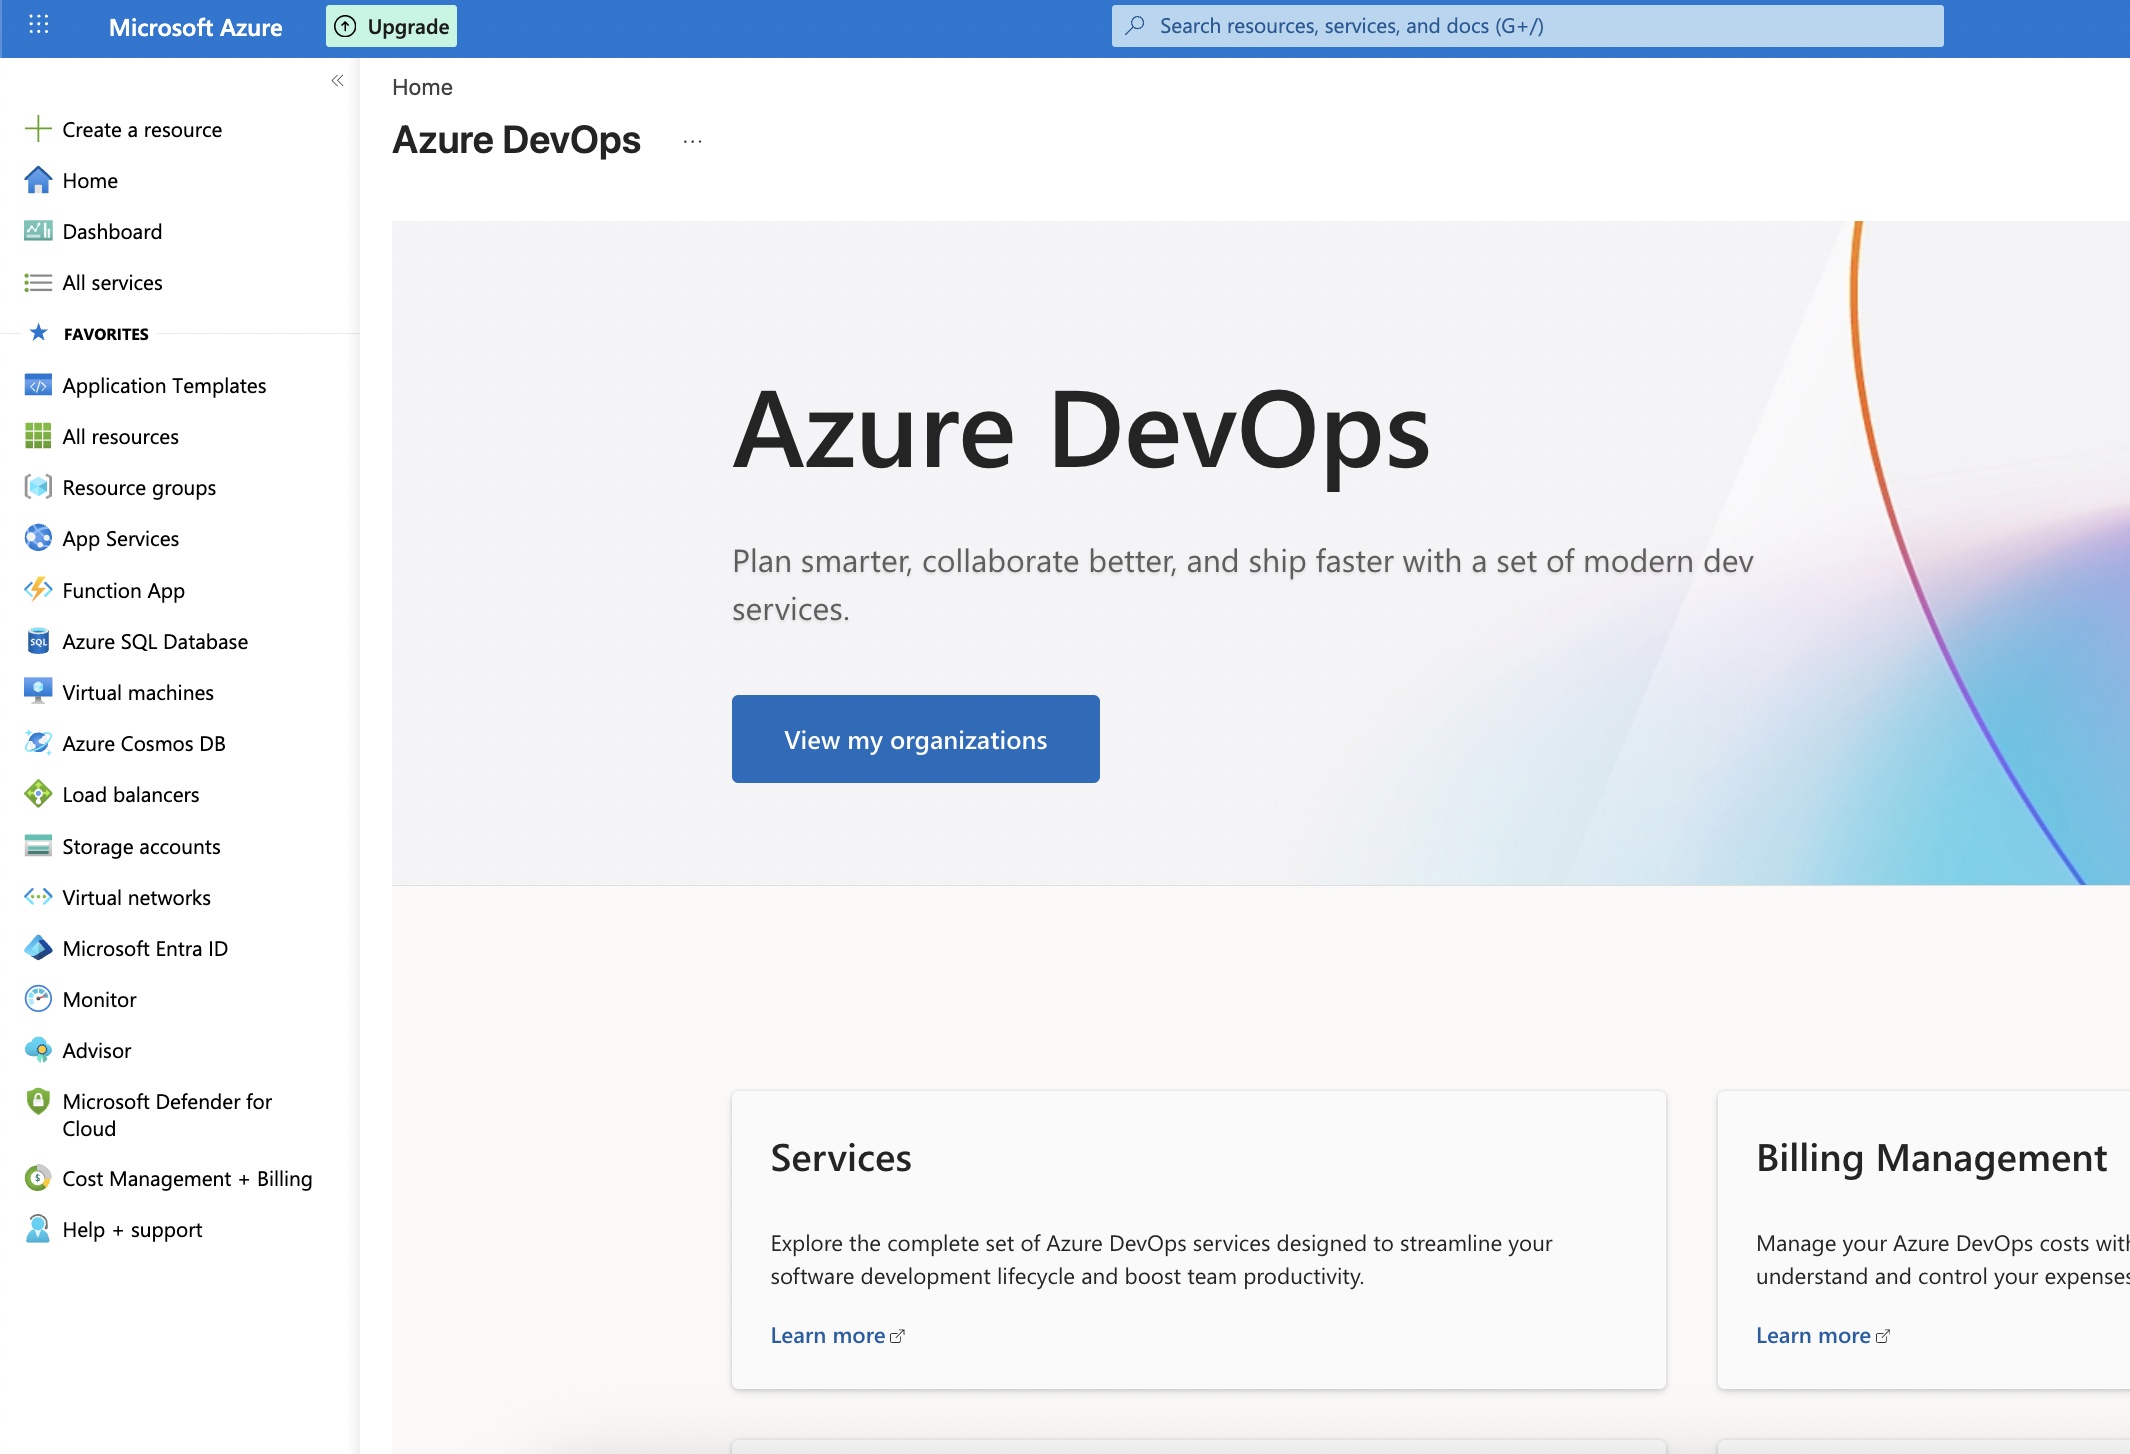Select Resource groups in favorites
Viewport: 2130px width, 1454px height.
(x=139, y=488)
